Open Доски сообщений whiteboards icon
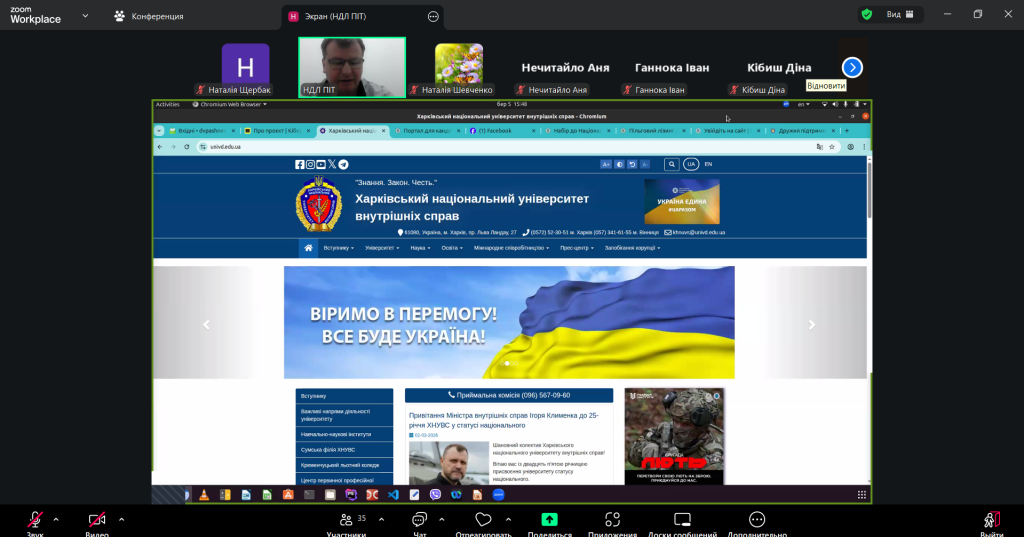Viewport: 1024px width, 537px height. [x=682, y=520]
